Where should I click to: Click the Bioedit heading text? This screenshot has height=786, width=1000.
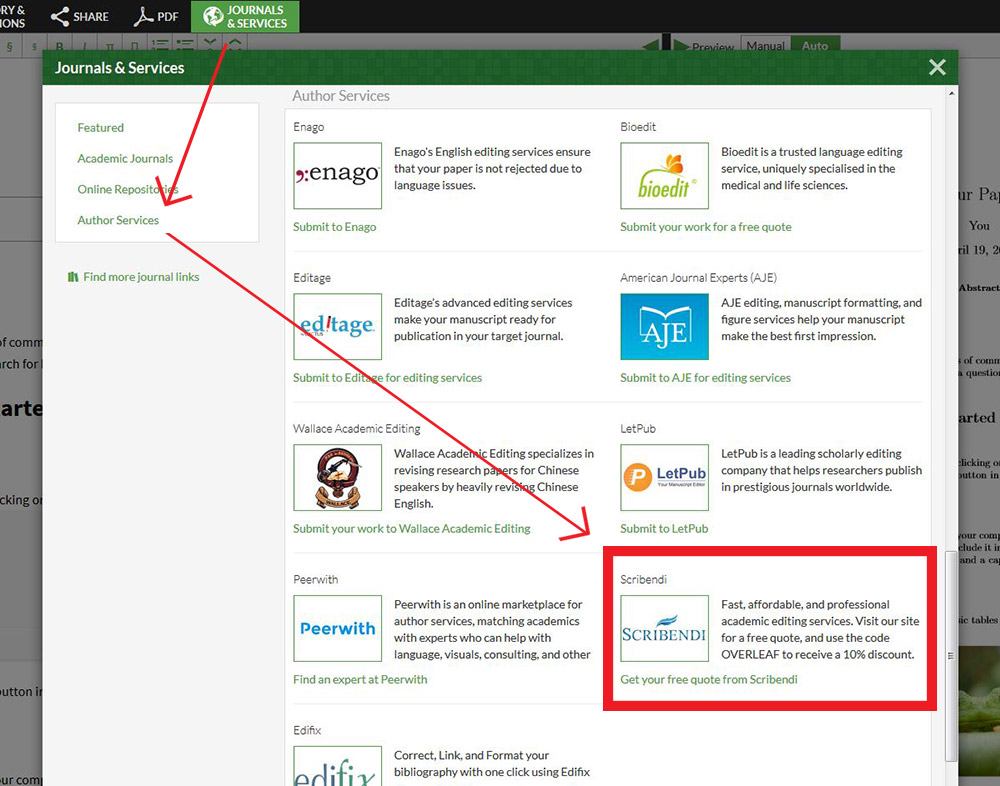638,127
